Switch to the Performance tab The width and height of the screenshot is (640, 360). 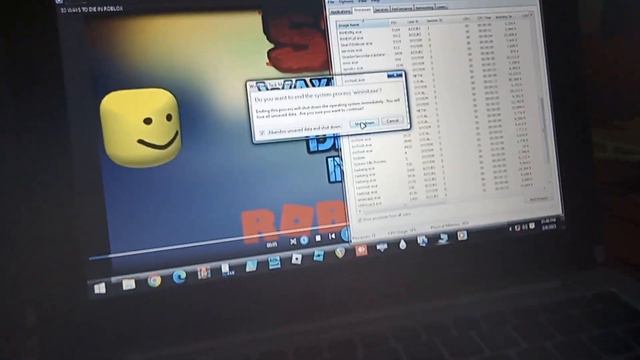click(402, 9)
